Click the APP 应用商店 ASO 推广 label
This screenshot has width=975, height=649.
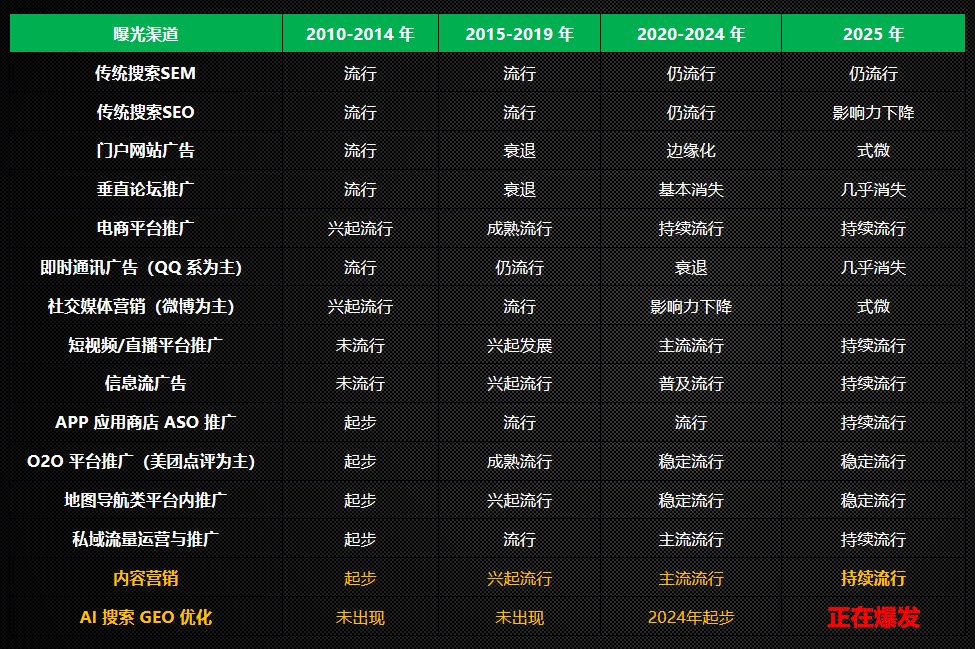[145, 422]
